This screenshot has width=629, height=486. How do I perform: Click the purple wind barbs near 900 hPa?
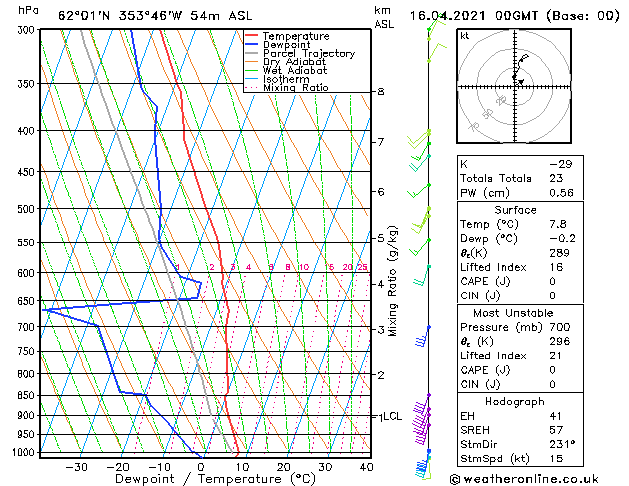click(x=420, y=421)
